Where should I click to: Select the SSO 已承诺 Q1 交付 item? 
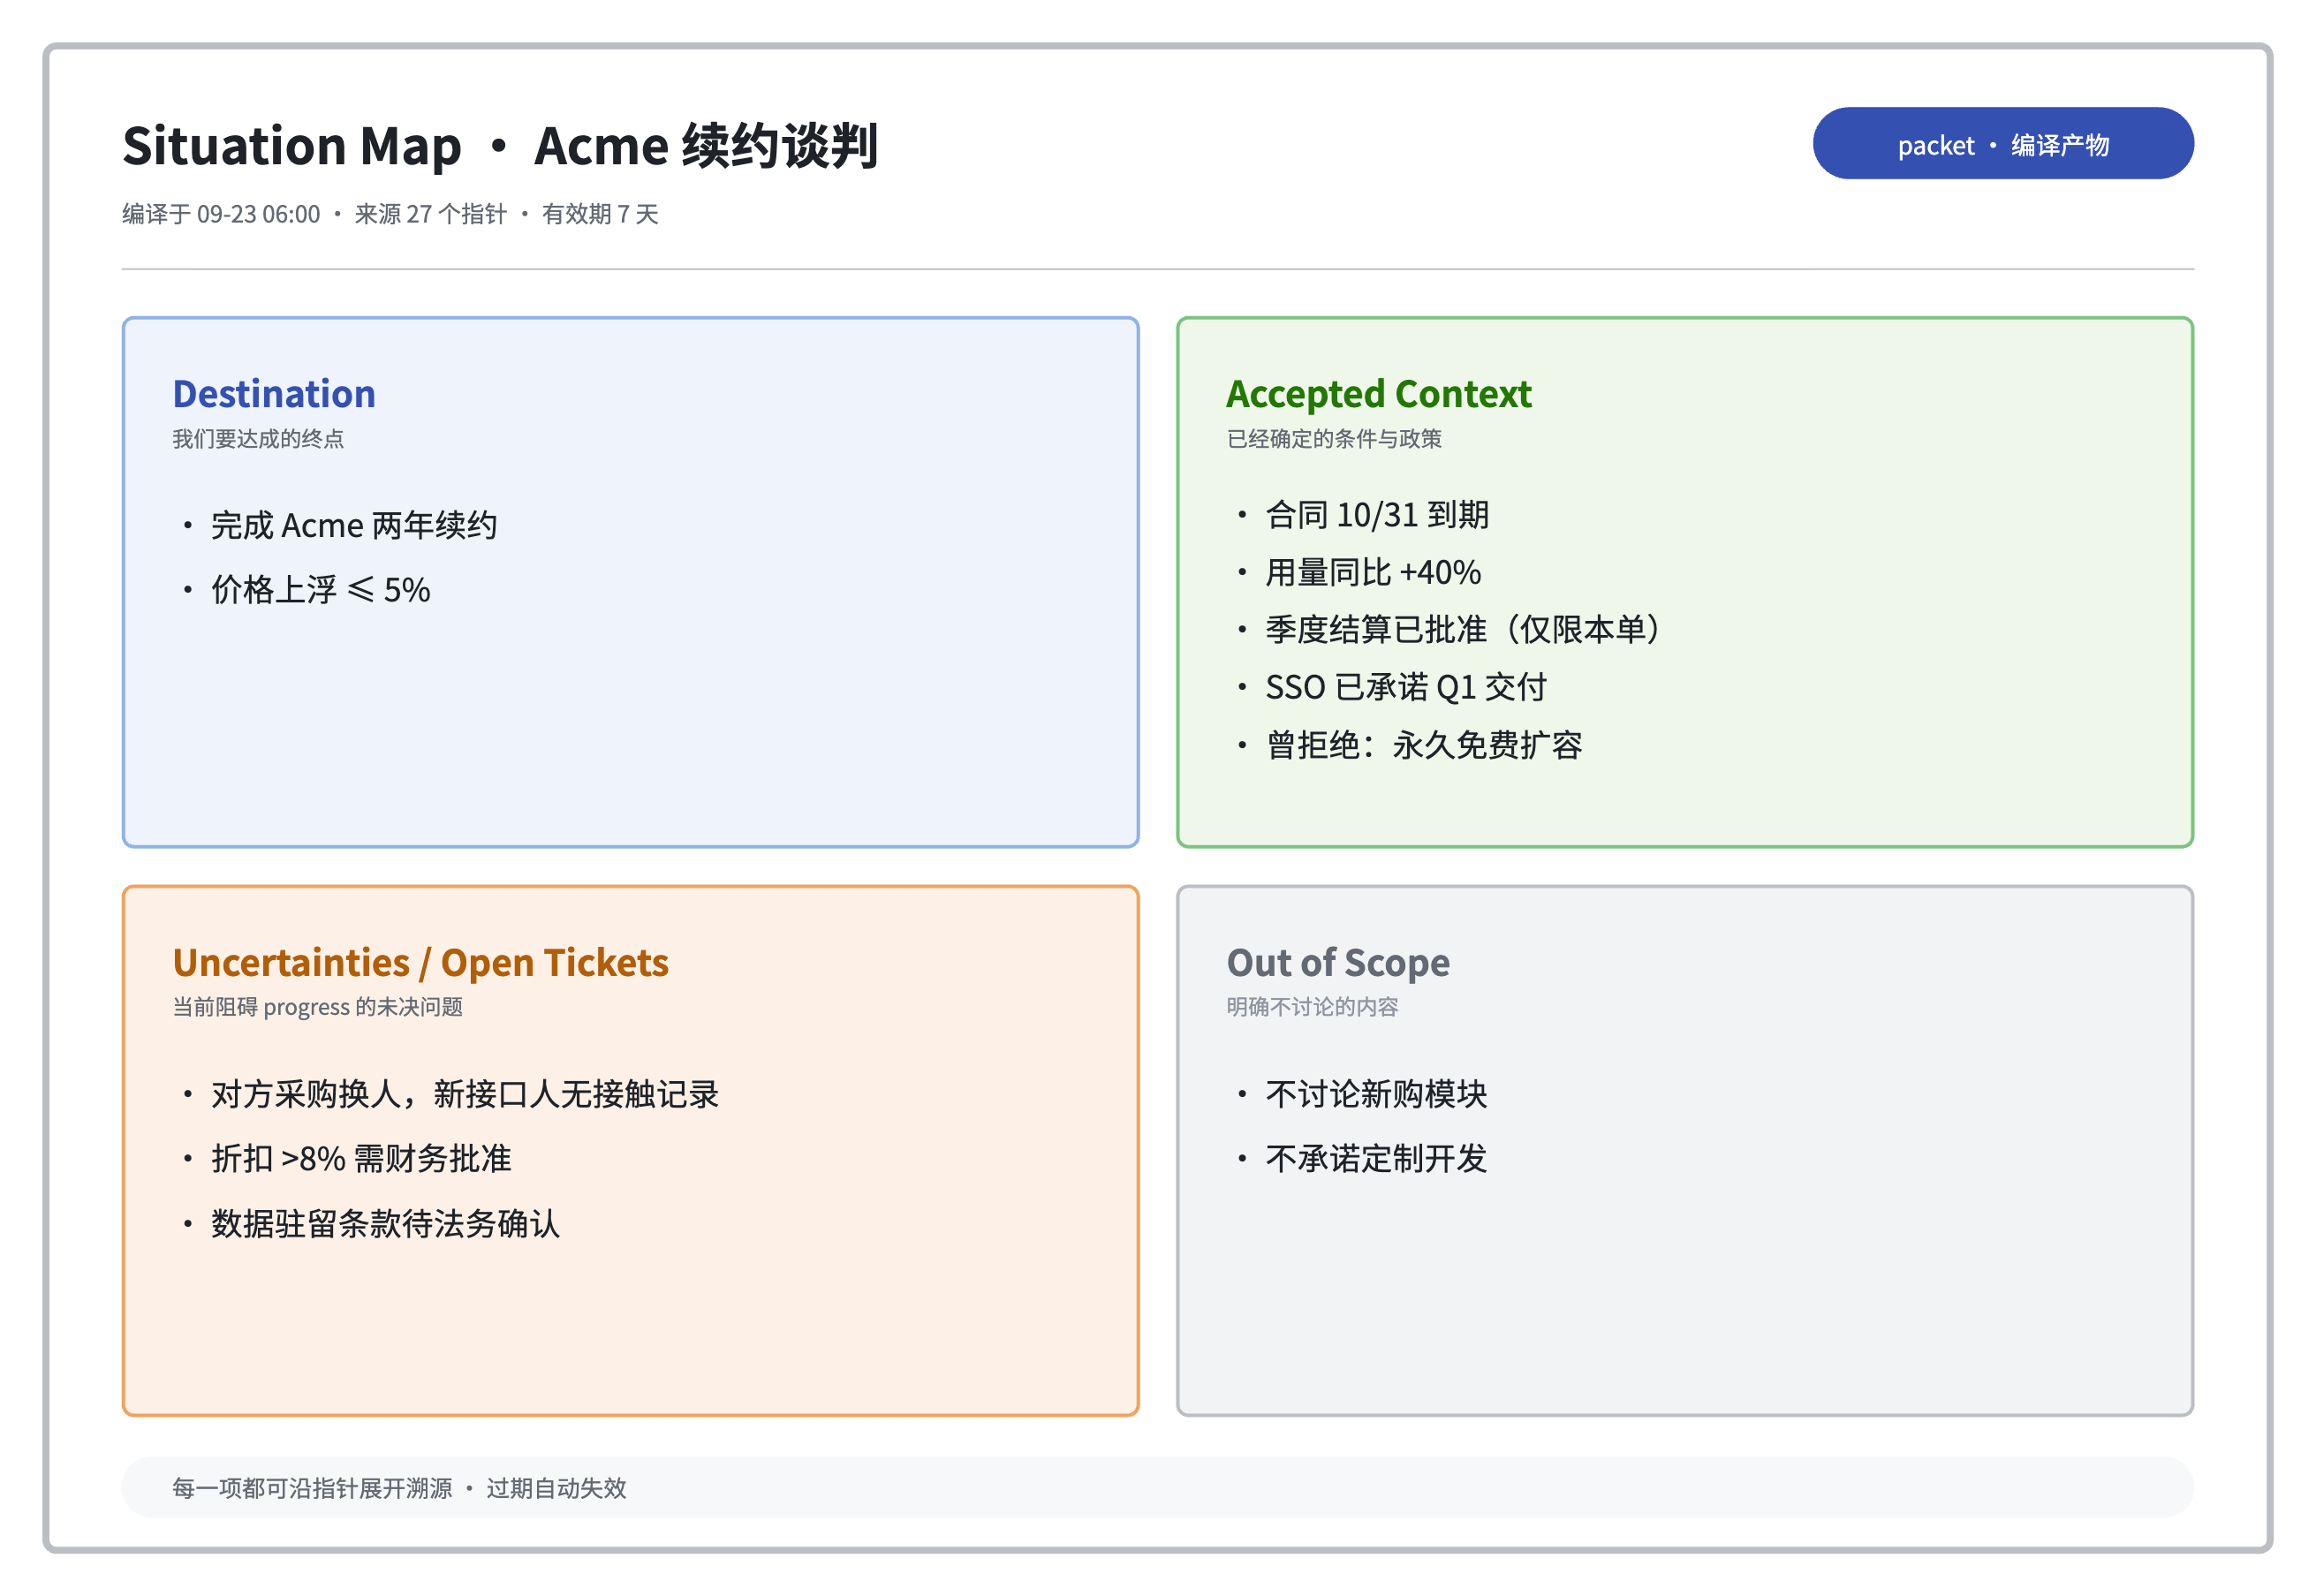click(x=1406, y=687)
